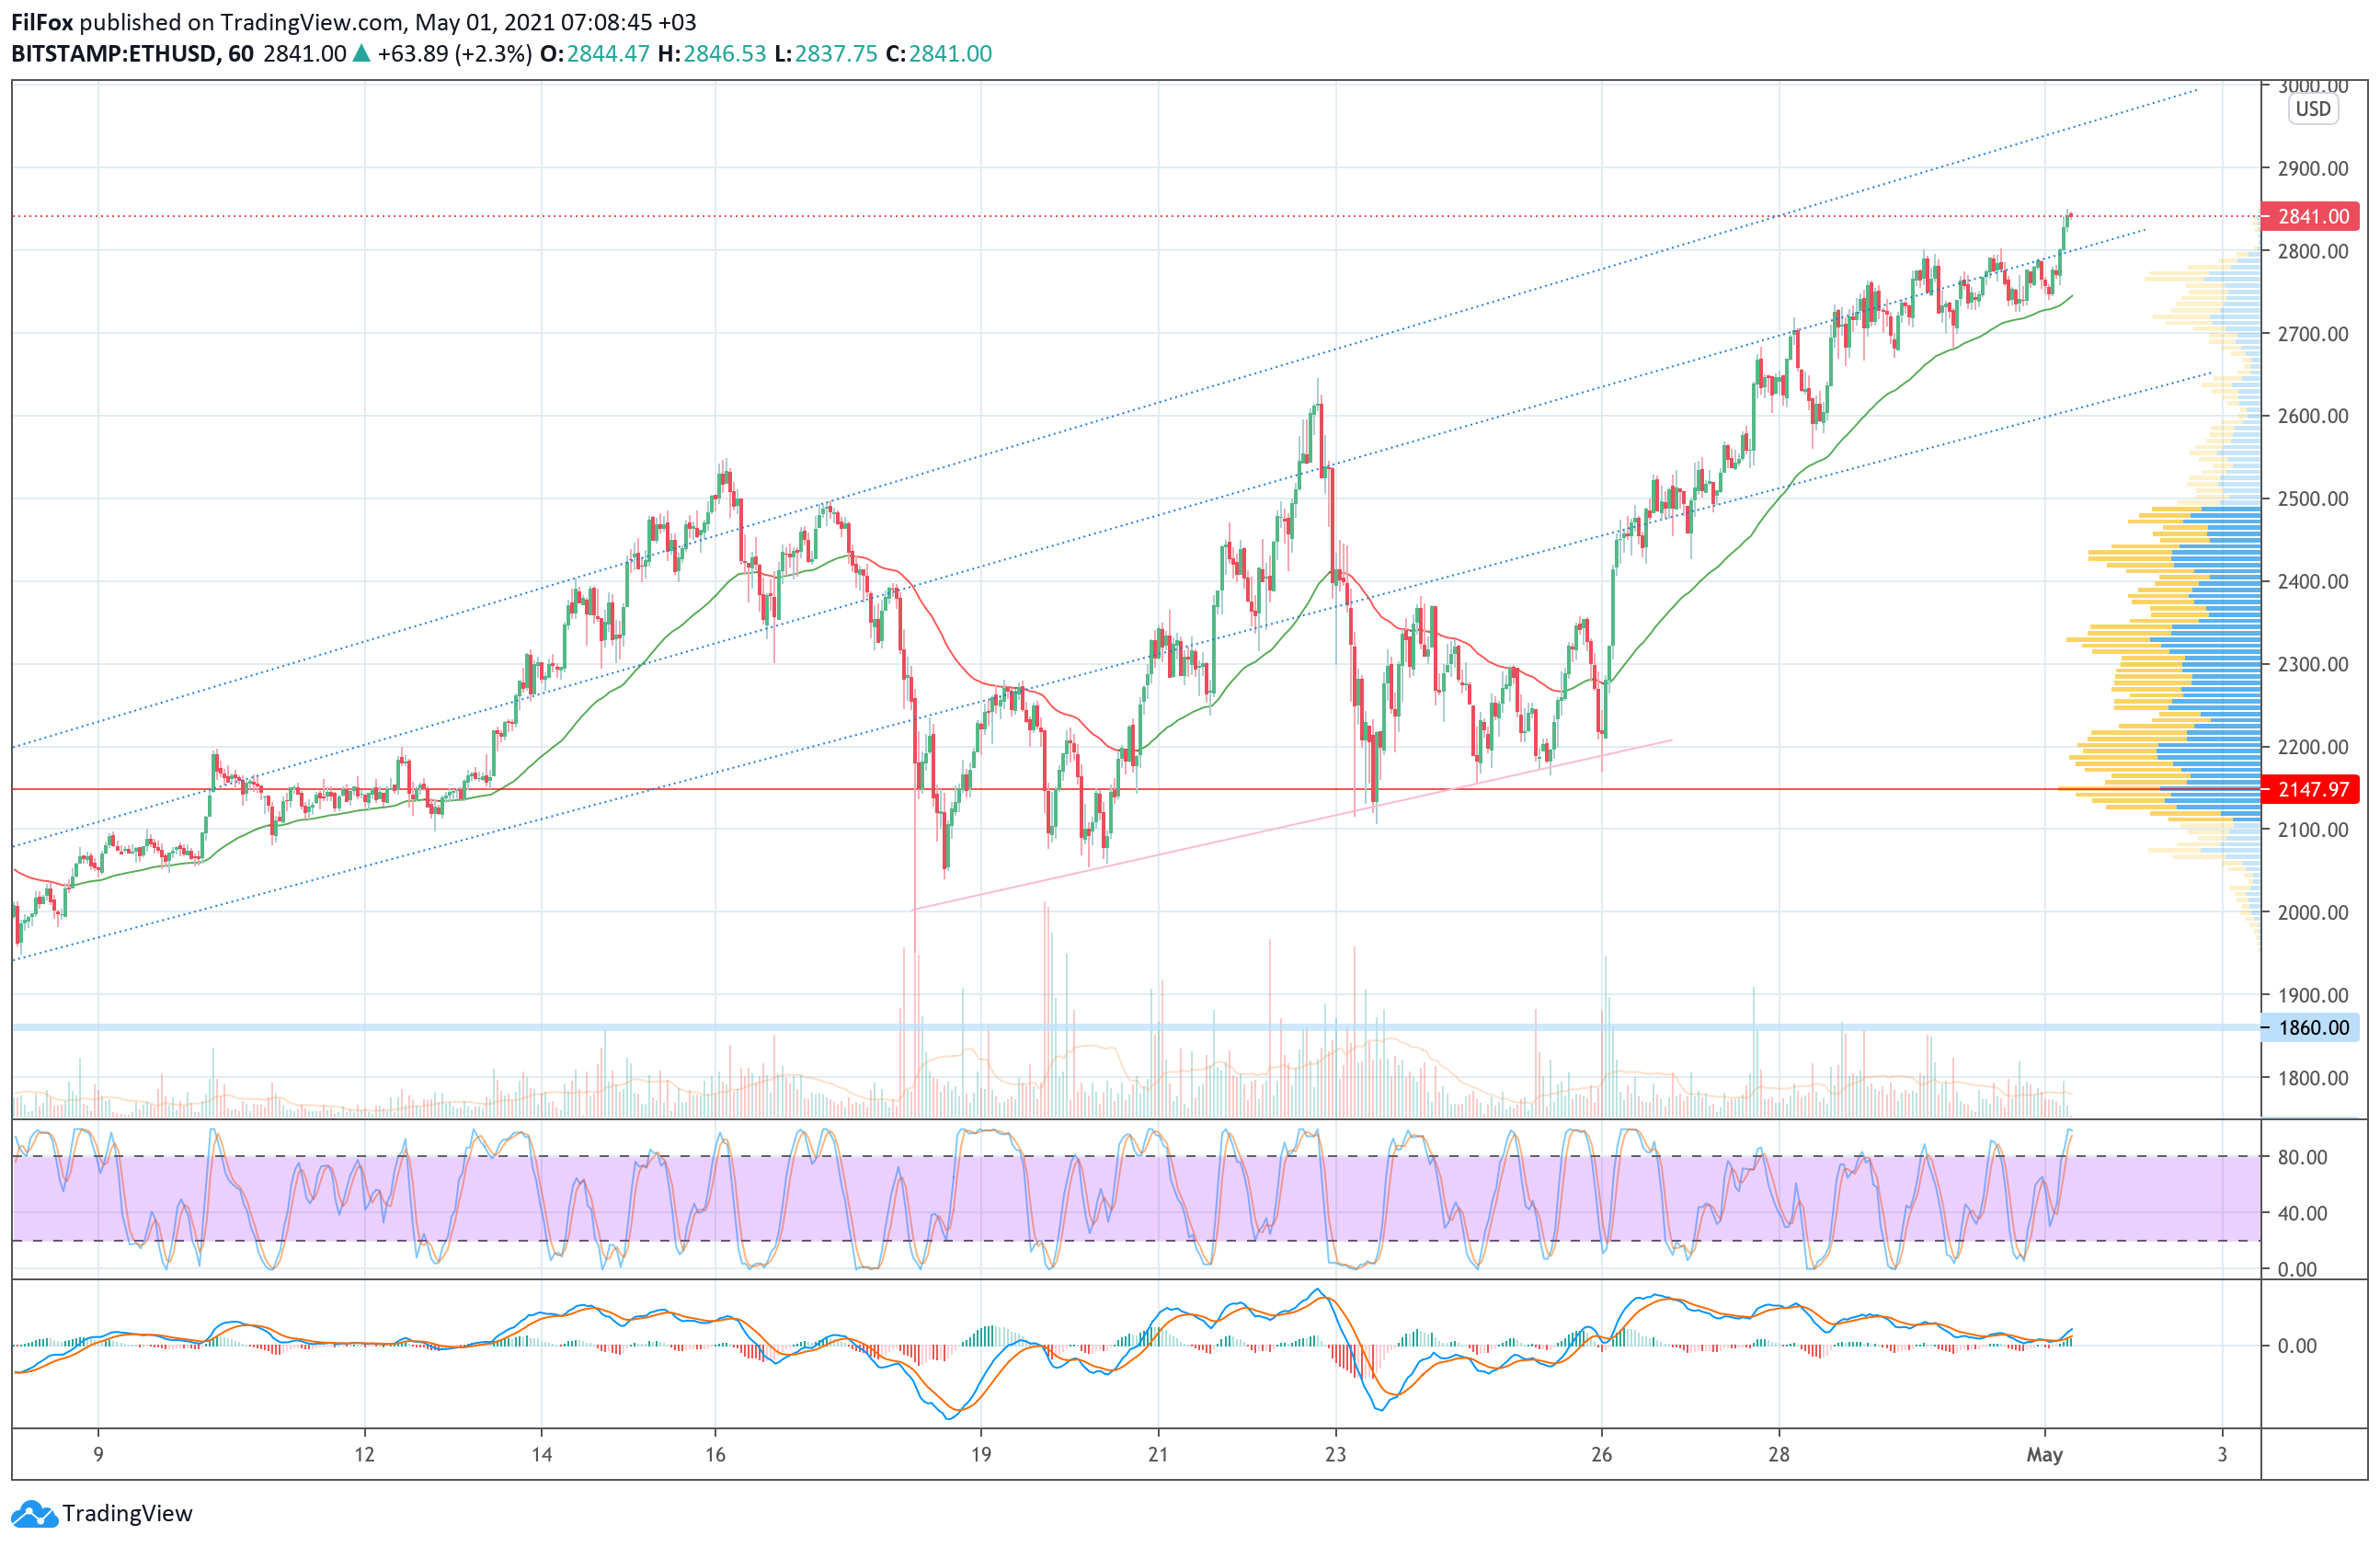This screenshot has height=1547, width=2380.
Task: Click the green up-arrow price change icon
Action: [362, 54]
